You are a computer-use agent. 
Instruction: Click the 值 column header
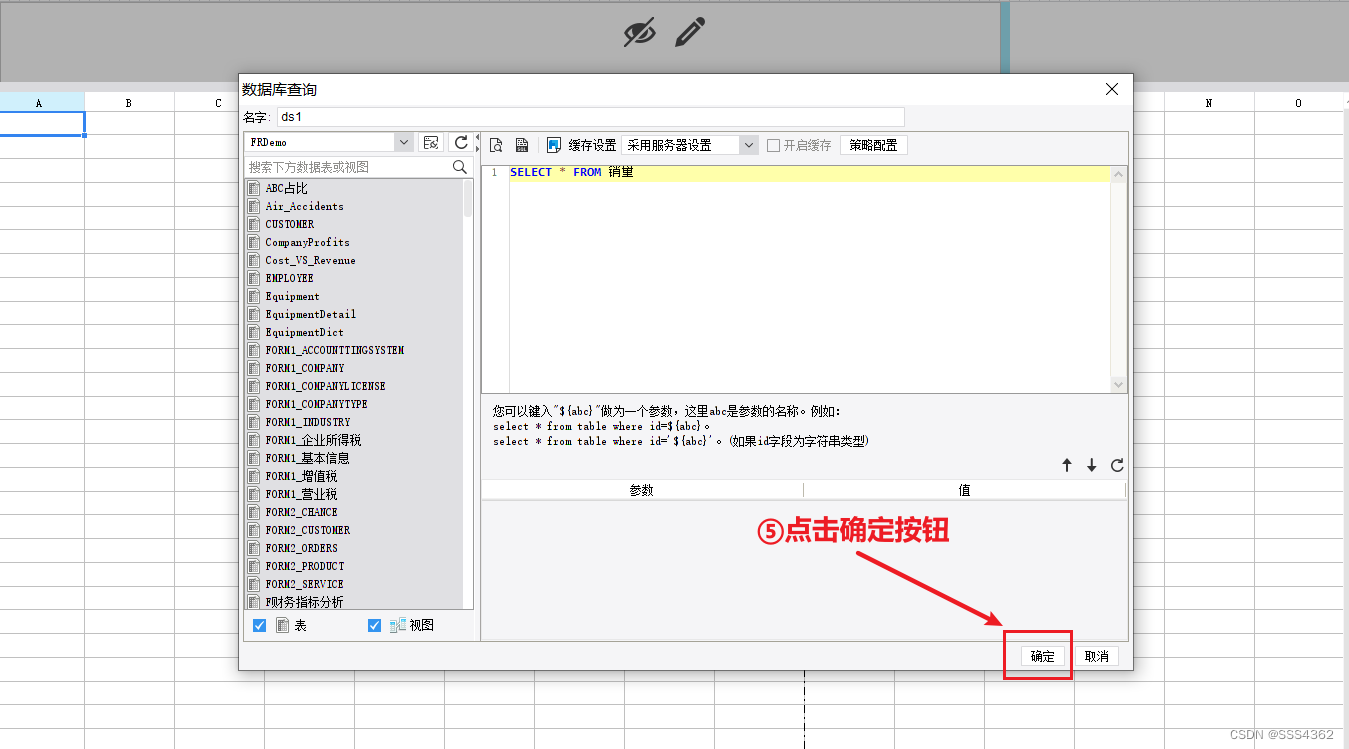964,490
